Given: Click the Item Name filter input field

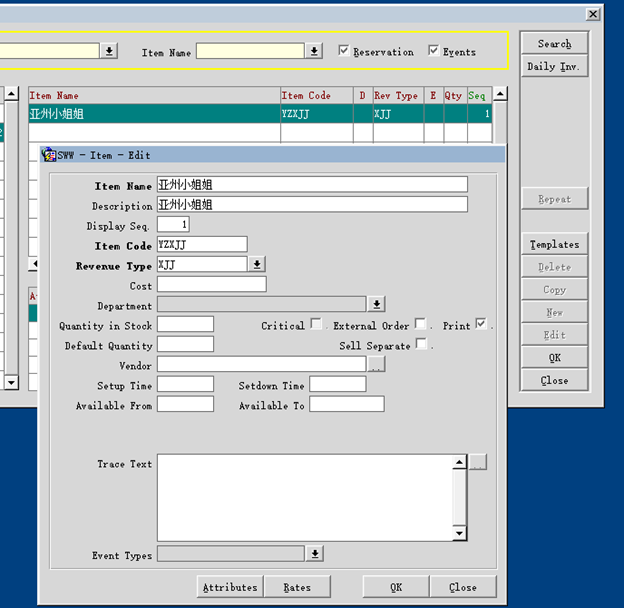Looking at the screenshot, I should tap(250, 51).
